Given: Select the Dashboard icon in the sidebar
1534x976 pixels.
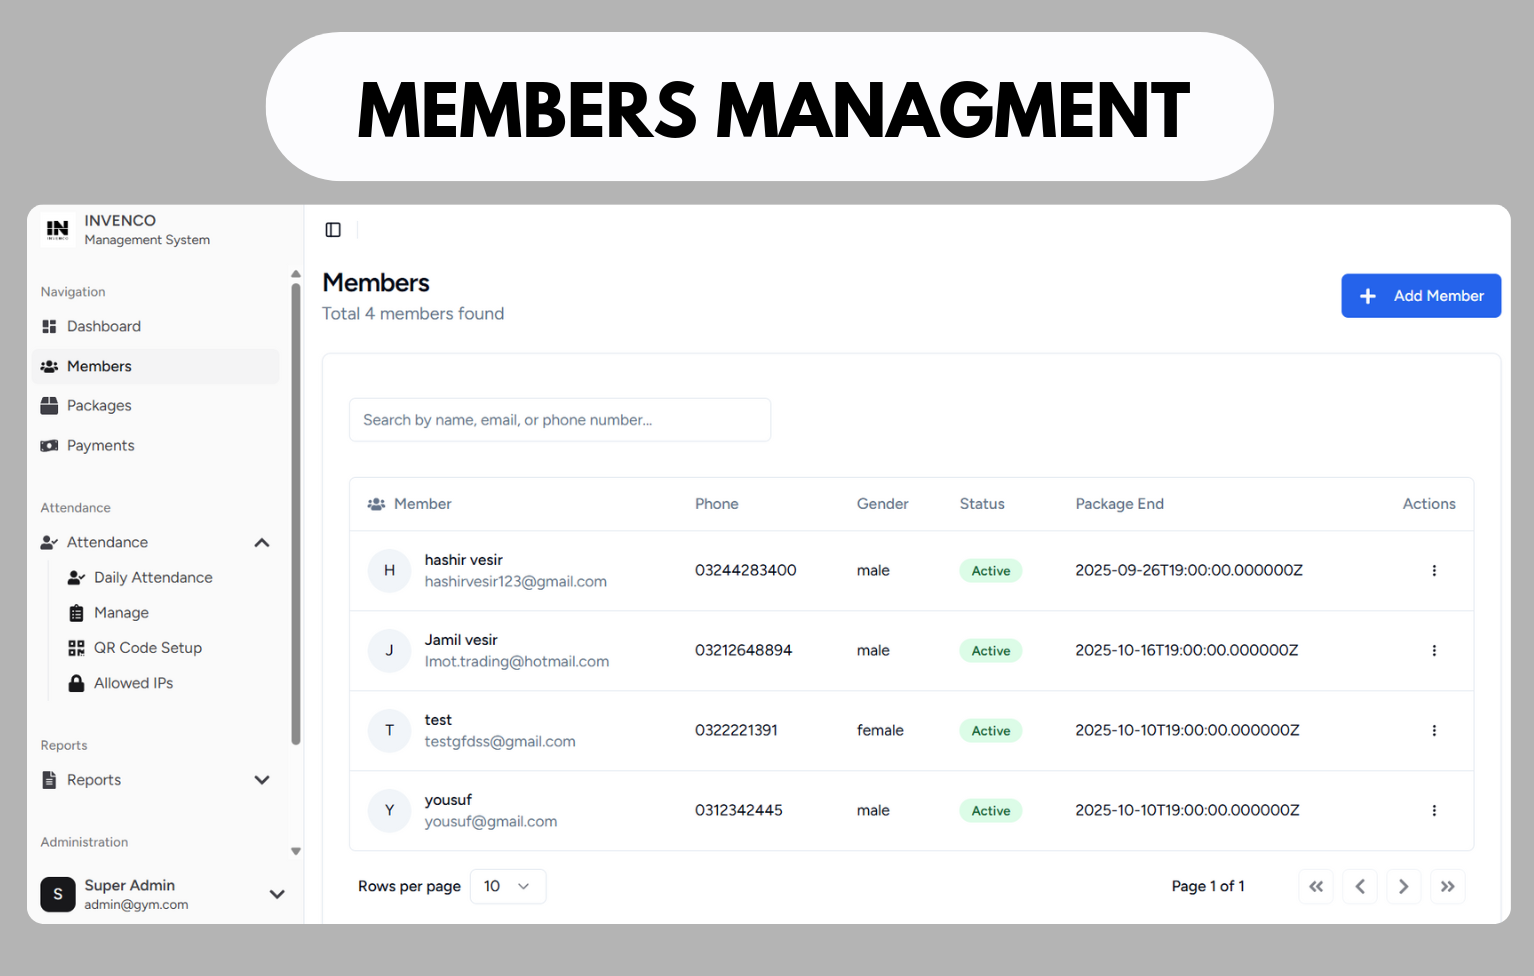Looking at the screenshot, I should (49, 326).
